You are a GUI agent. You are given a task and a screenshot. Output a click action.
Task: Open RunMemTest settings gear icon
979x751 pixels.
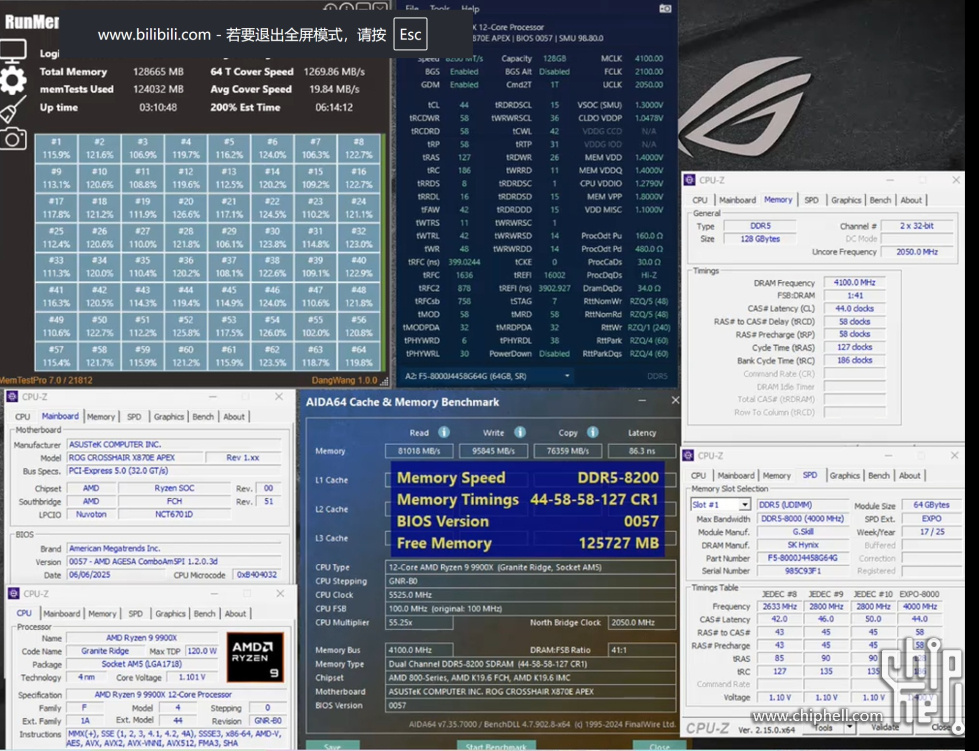13,81
